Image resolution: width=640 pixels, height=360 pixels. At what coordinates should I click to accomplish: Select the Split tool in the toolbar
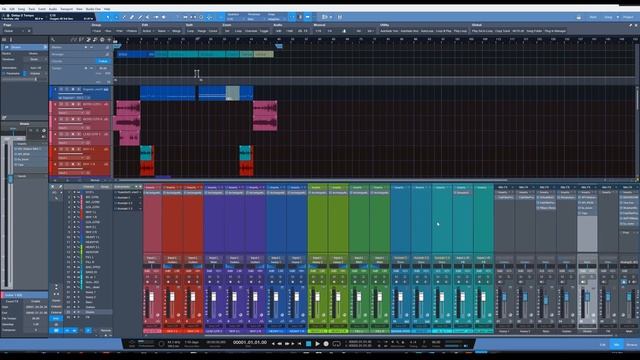[124, 17]
